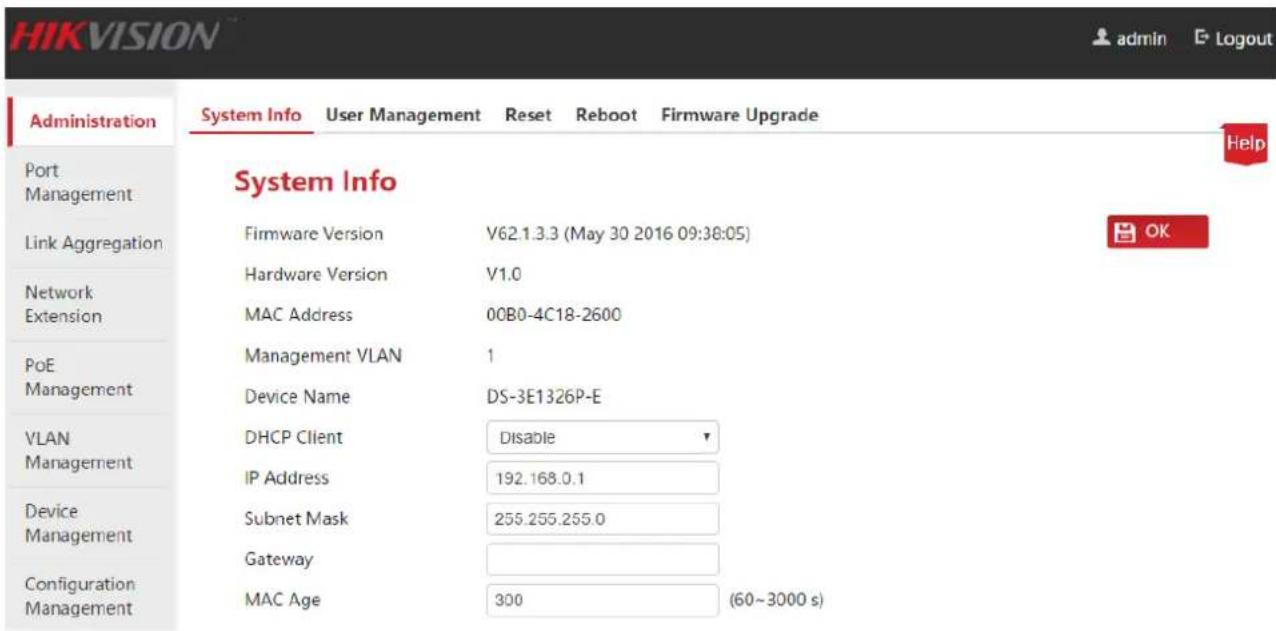Save settings with the OK button
Screen dimensions: 1276x631
coord(1157,231)
